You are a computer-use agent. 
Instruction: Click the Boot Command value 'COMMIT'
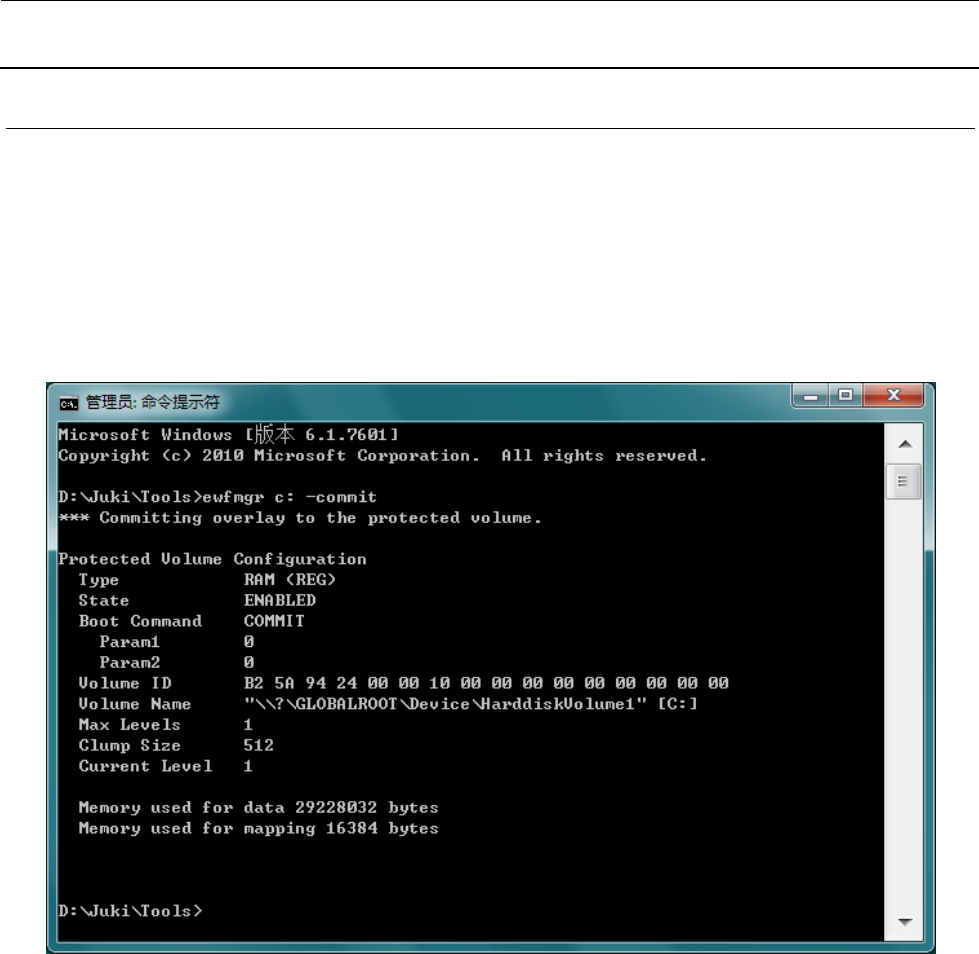coord(274,621)
